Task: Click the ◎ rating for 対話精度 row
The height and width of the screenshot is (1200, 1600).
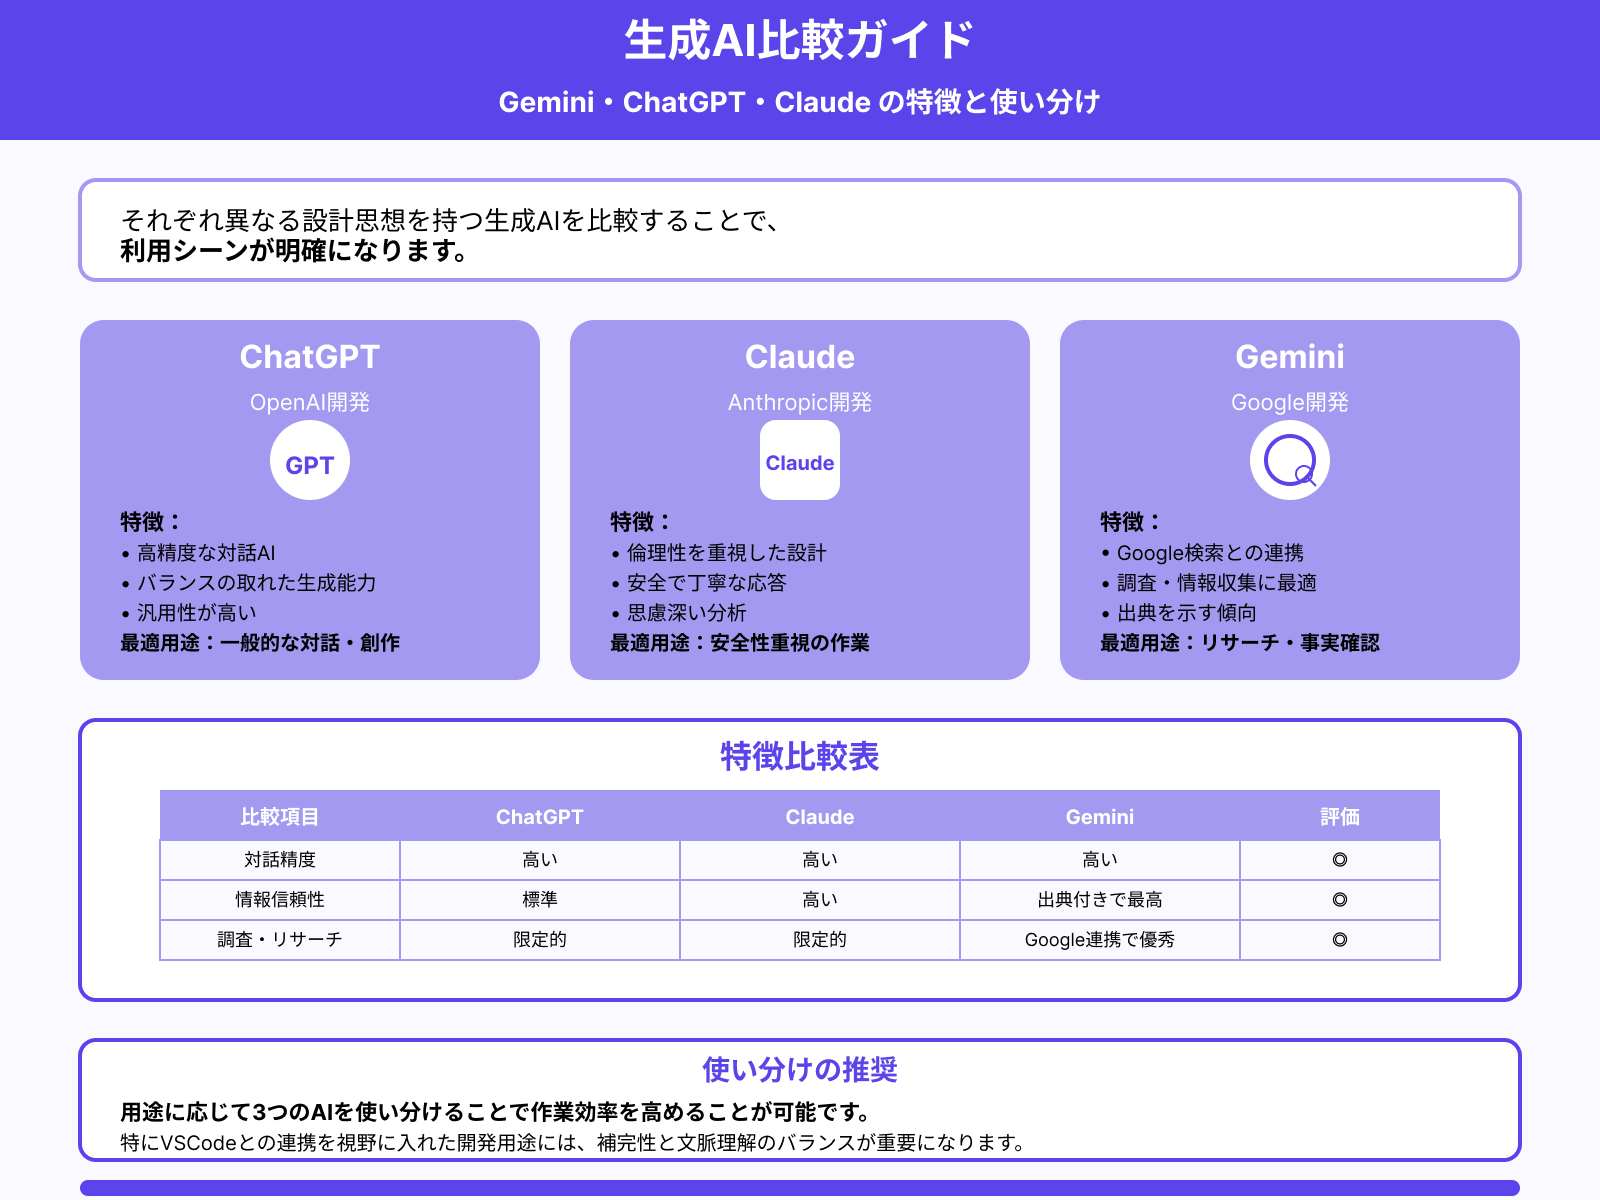Action: coord(1340,859)
